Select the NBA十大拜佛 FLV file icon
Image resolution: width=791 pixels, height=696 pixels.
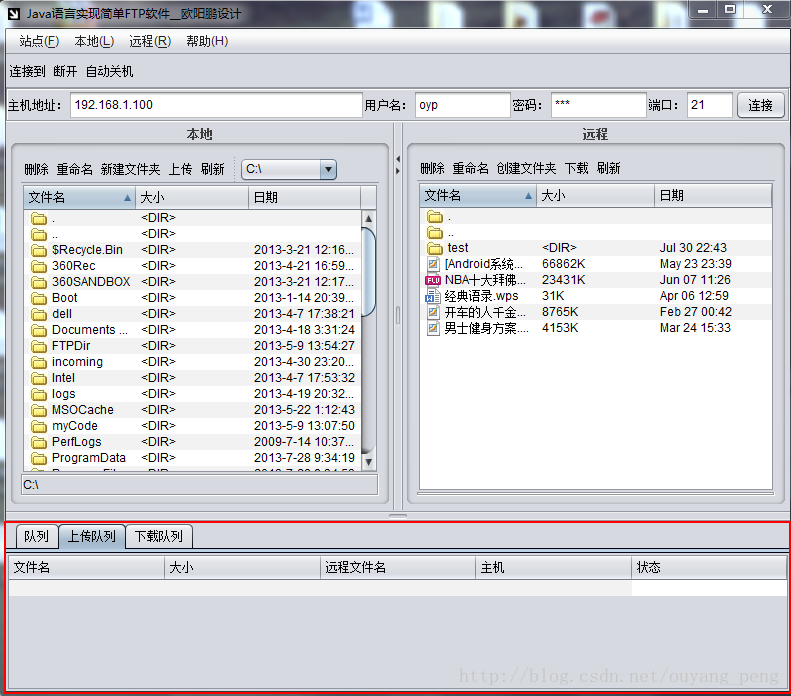[x=433, y=280]
